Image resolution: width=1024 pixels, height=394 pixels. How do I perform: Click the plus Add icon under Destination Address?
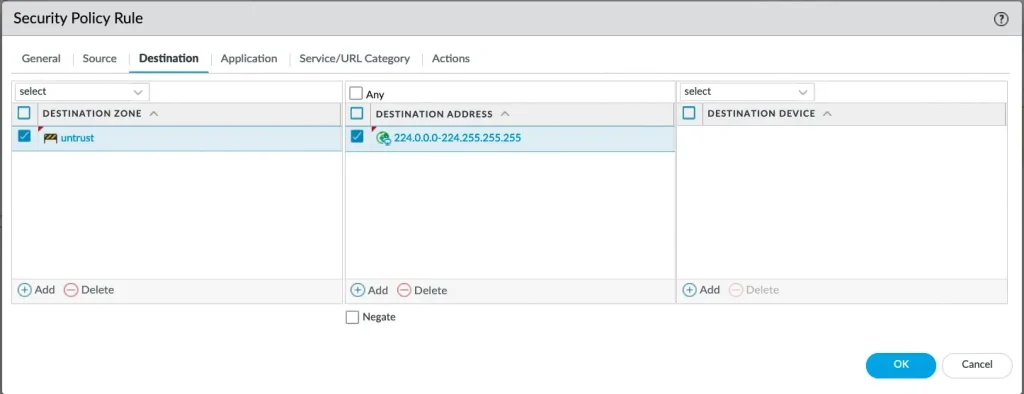(x=358, y=290)
